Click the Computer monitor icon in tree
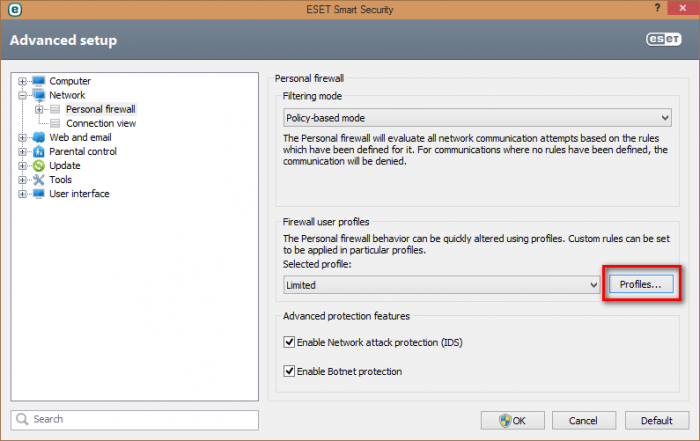The image size is (700, 441). click(39, 81)
